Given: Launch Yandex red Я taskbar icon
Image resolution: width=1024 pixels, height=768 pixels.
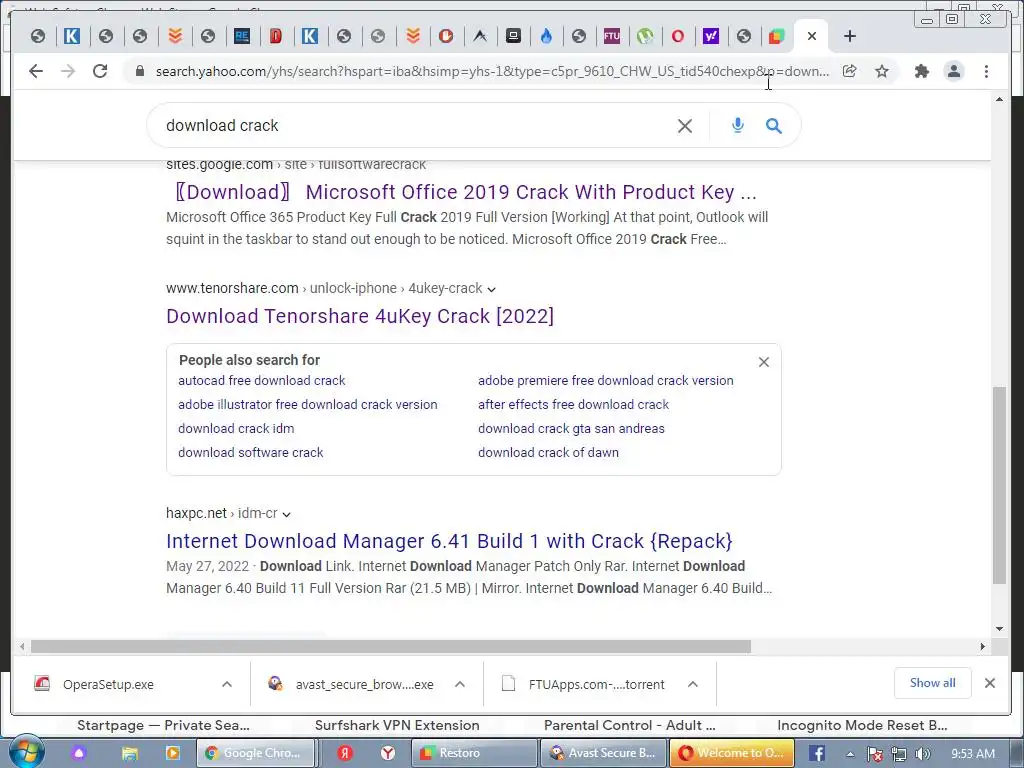Looking at the screenshot, I should [x=345, y=753].
